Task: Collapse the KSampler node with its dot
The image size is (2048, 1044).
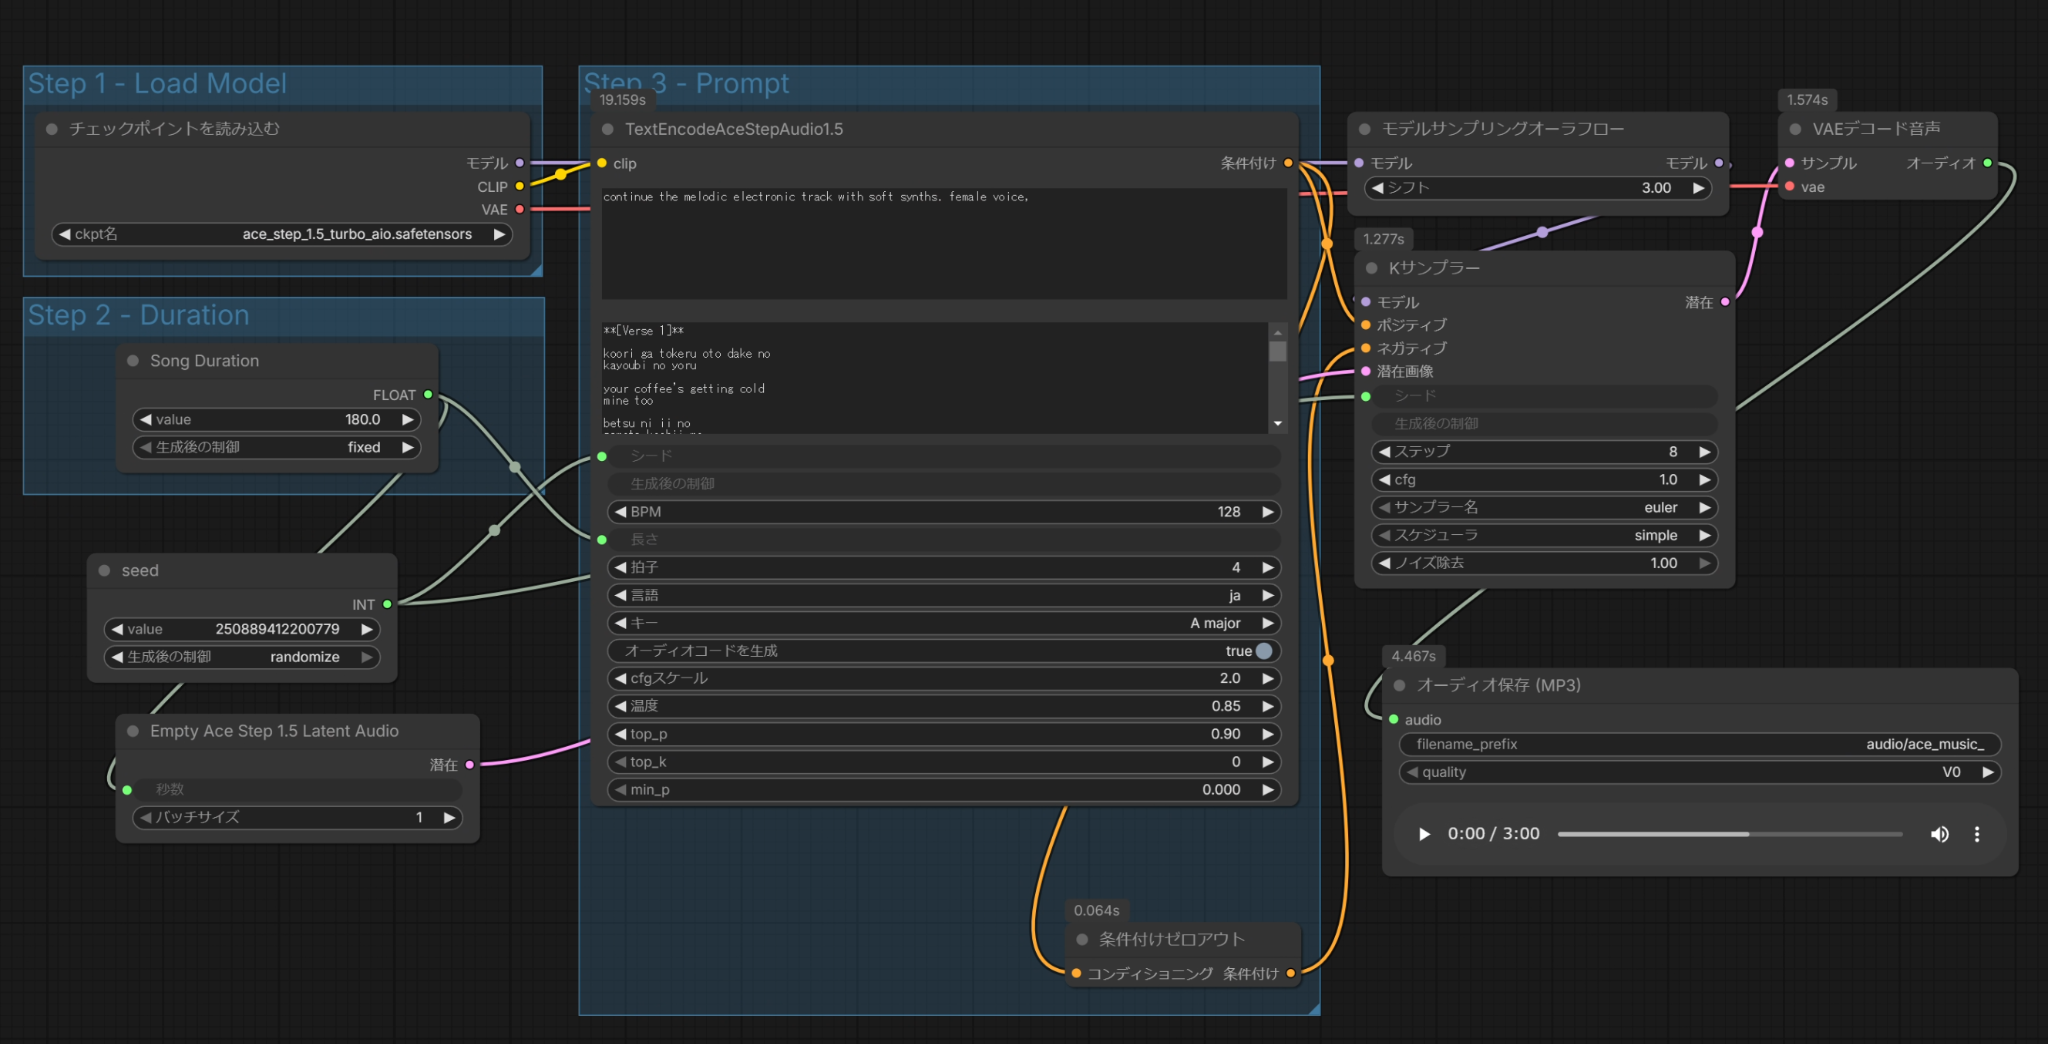Action: (1372, 268)
